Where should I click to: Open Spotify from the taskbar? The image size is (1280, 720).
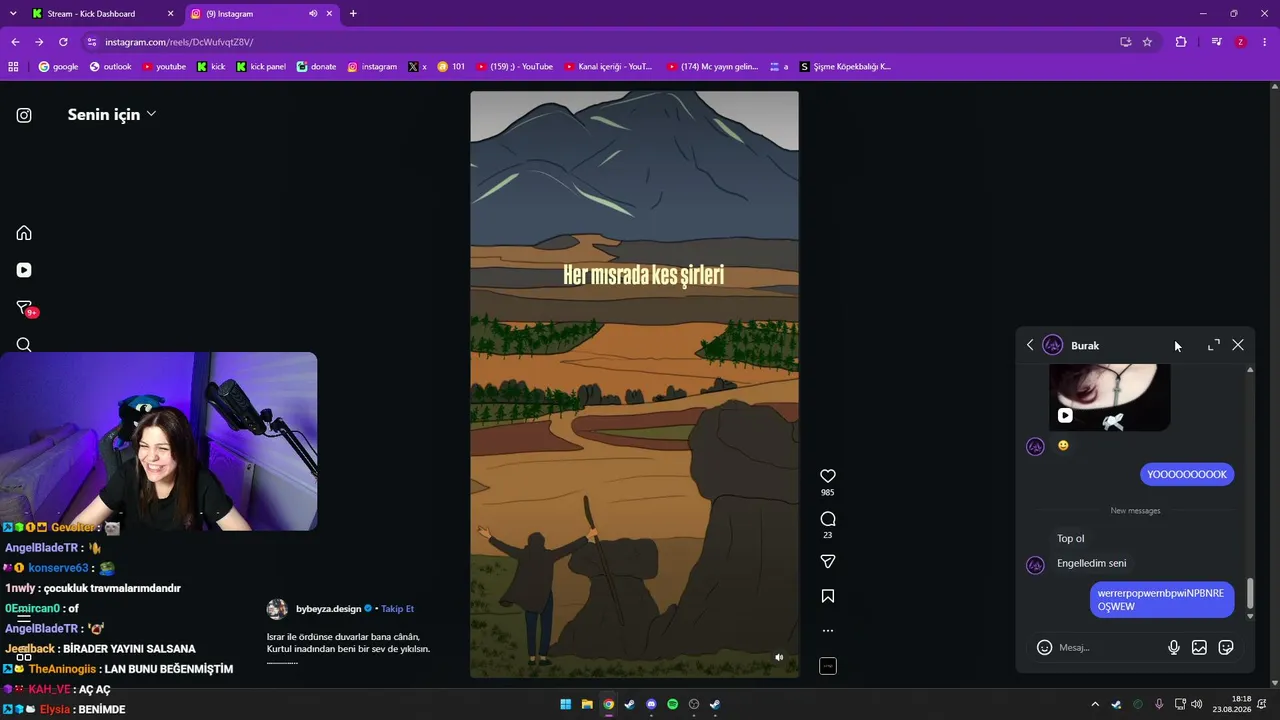pyautogui.click(x=672, y=704)
